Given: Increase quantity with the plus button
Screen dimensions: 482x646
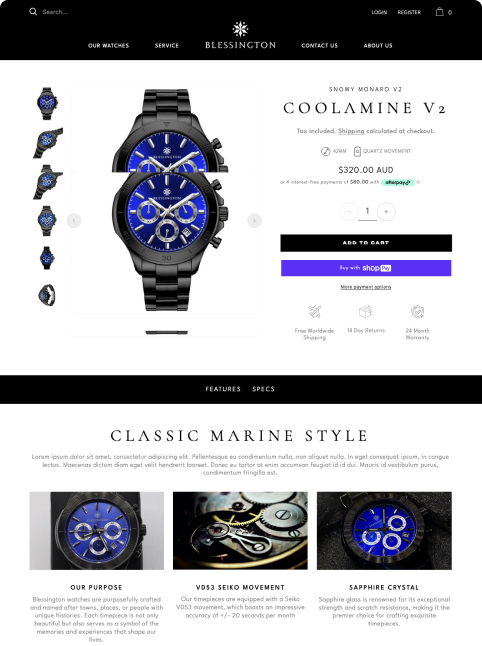Looking at the screenshot, I should (386, 211).
